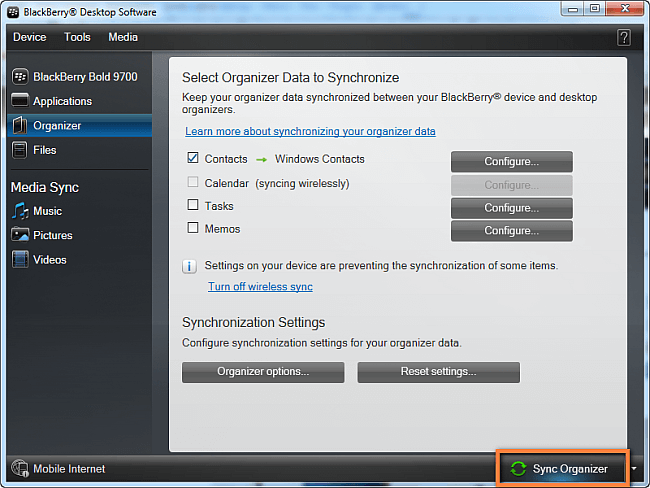Click the green arrow beside Contacts

tap(262, 160)
